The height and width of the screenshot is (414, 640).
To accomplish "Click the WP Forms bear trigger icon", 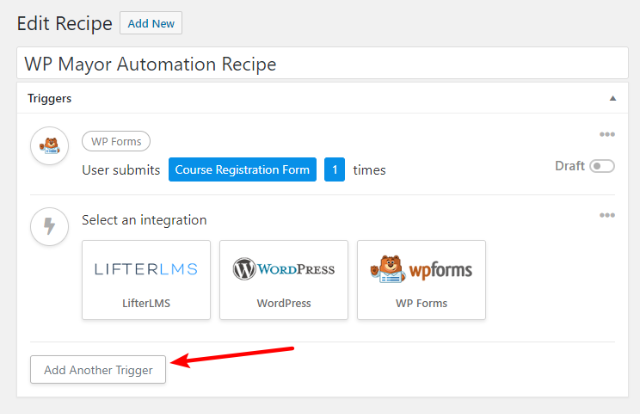I will [49, 146].
